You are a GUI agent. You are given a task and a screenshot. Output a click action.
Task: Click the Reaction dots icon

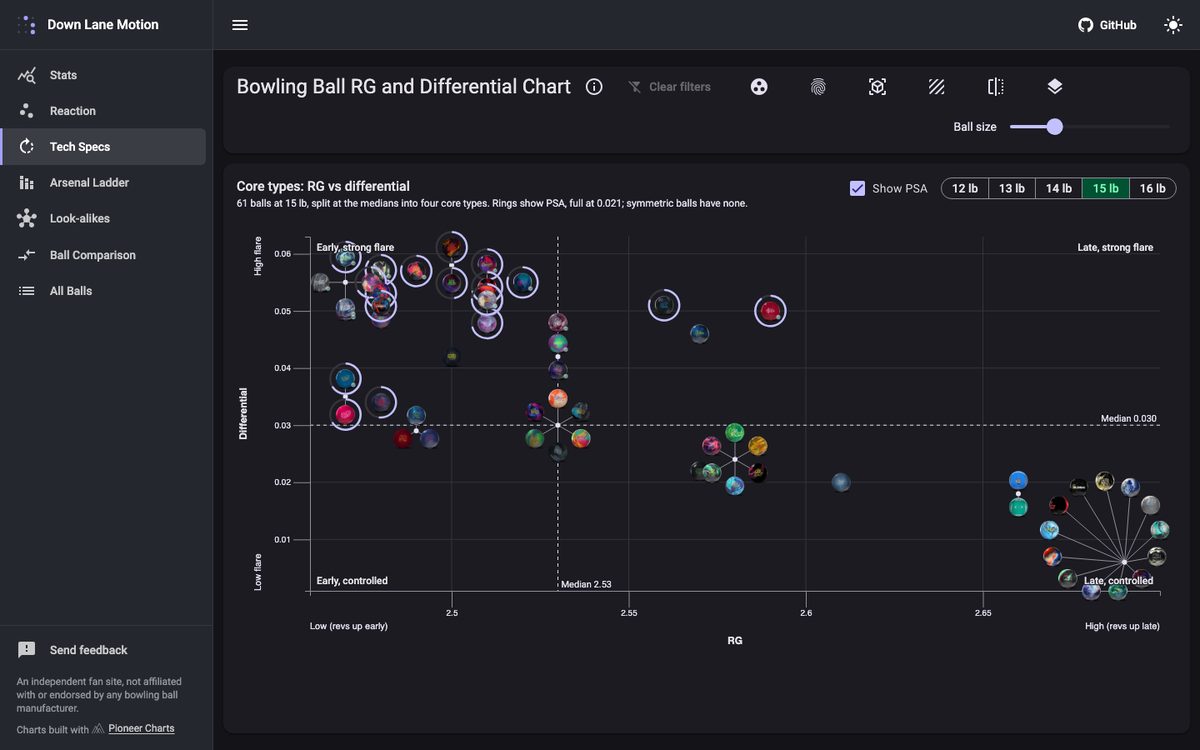tap(27, 111)
